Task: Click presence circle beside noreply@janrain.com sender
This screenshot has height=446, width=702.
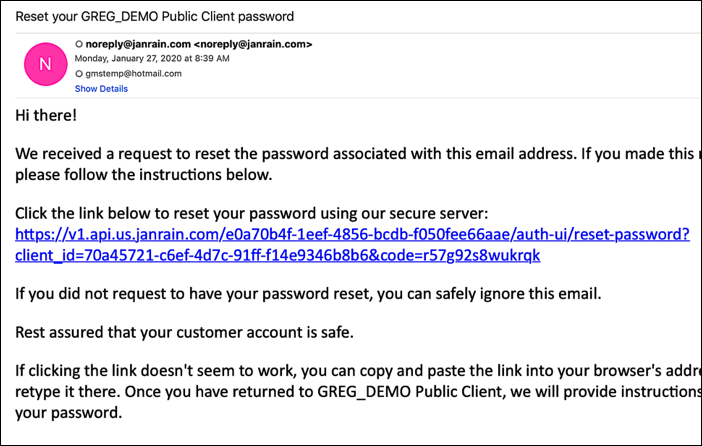Action: (x=79, y=44)
